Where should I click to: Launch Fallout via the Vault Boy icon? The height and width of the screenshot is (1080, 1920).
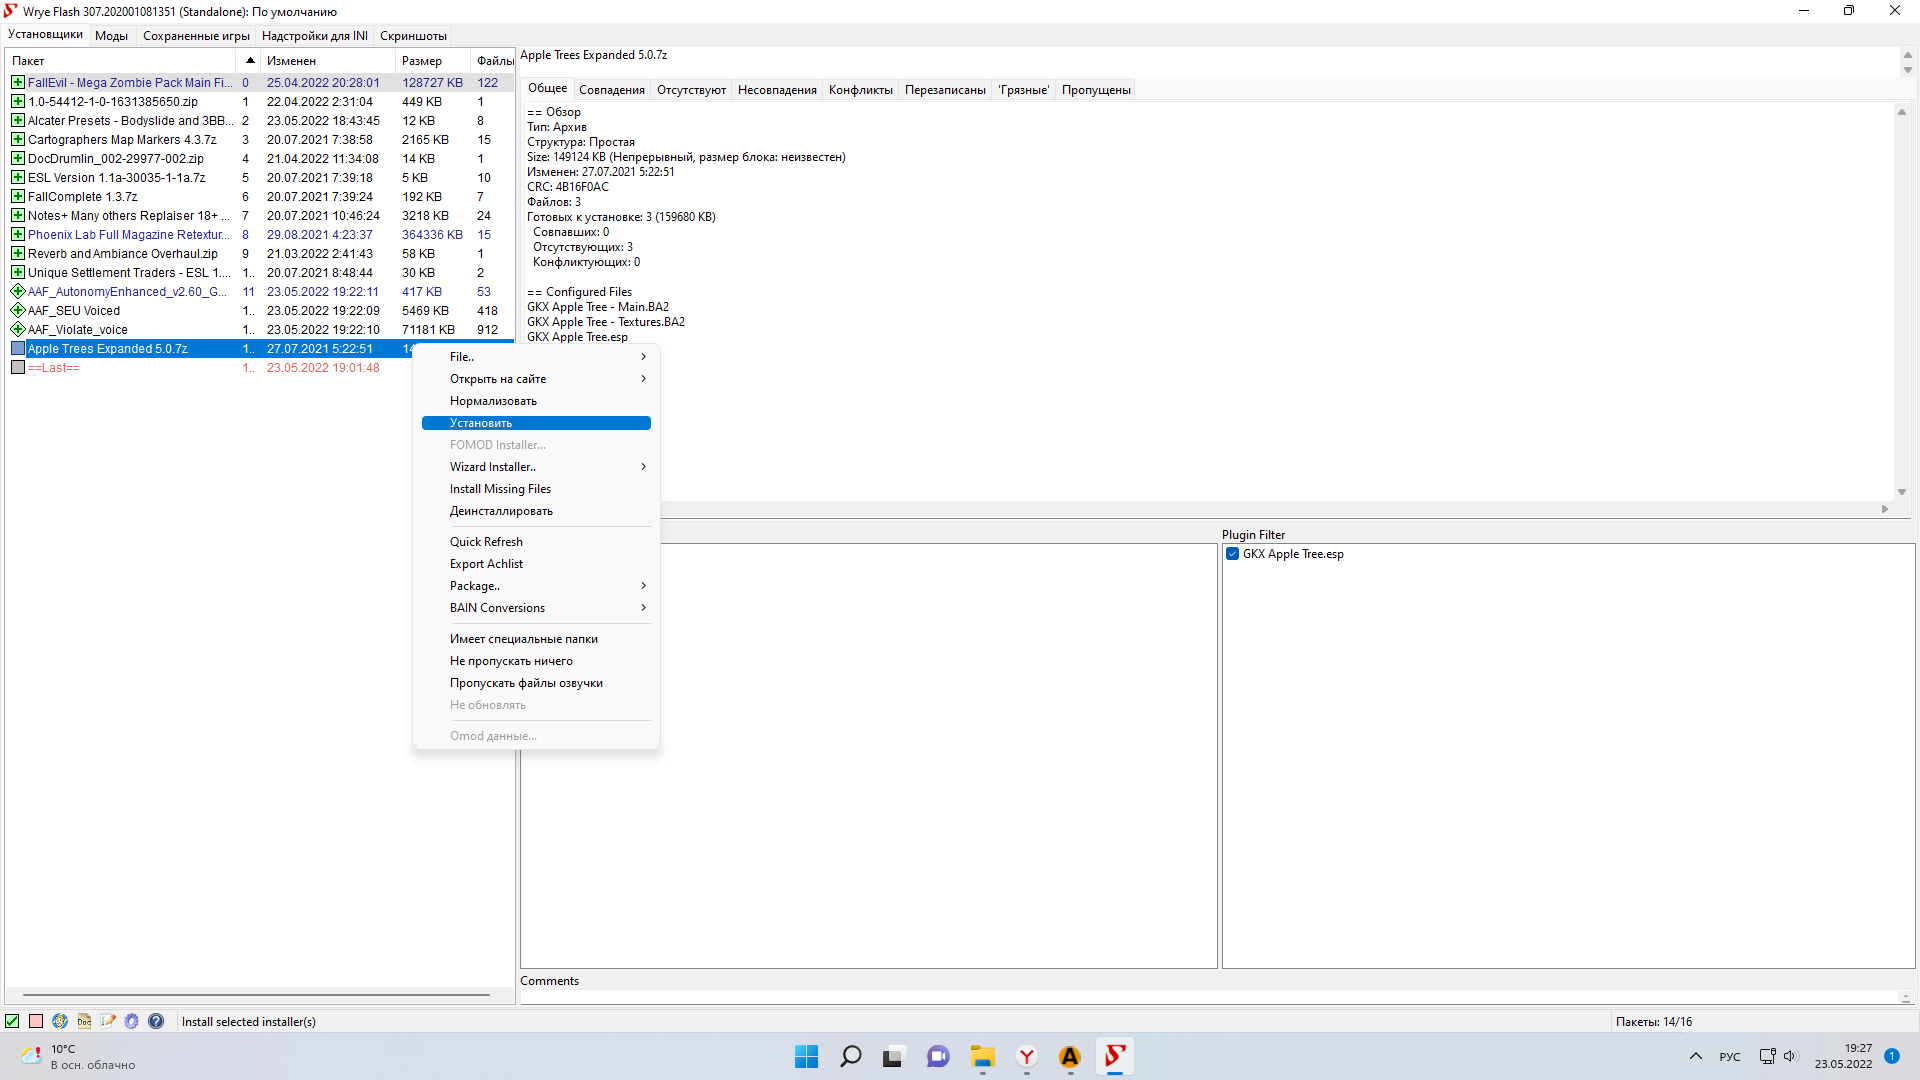[60, 1021]
